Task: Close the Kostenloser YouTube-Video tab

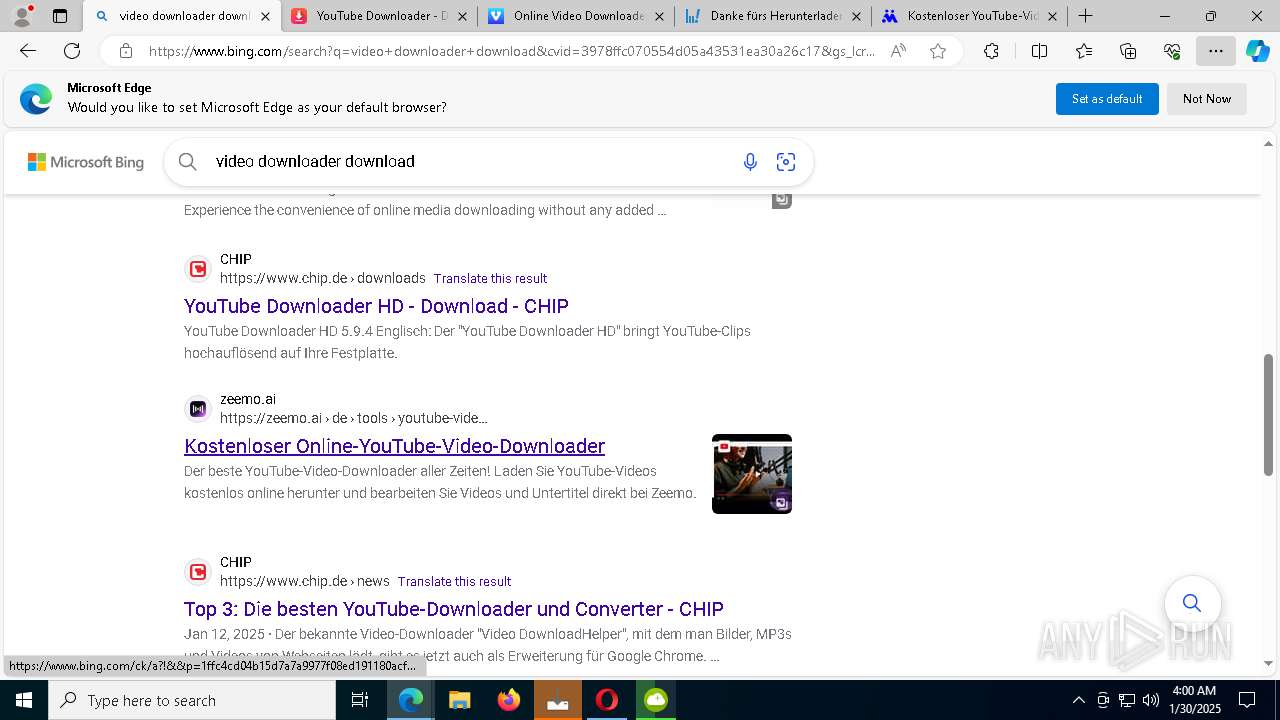Action: pos(1052,16)
